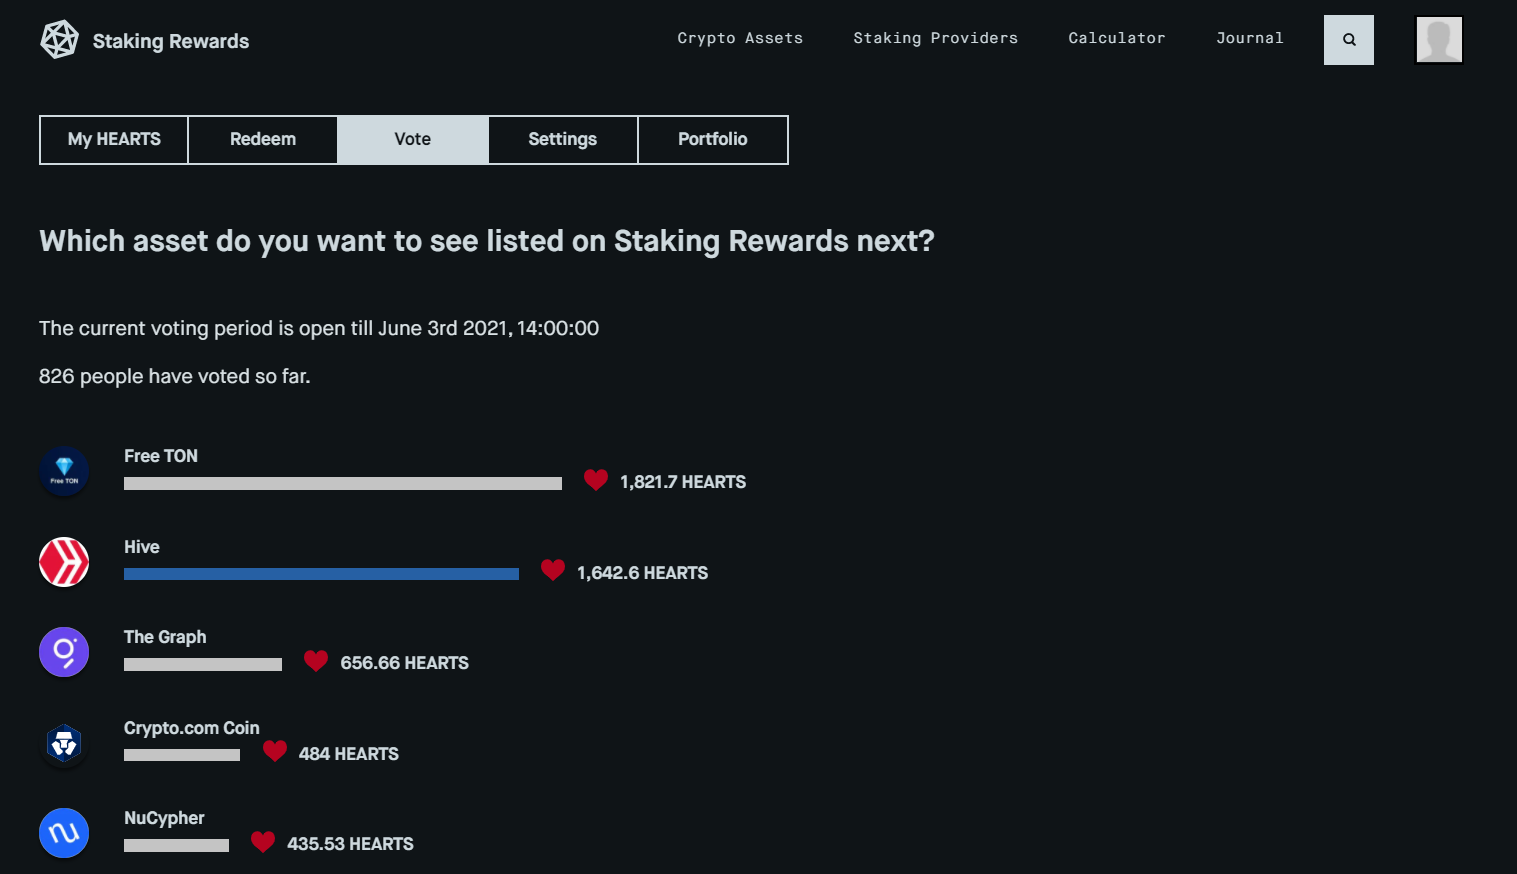The height and width of the screenshot is (874, 1517).
Task: Open the Portfolio tab
Action: pyautogui.click(x=713, y=140)
